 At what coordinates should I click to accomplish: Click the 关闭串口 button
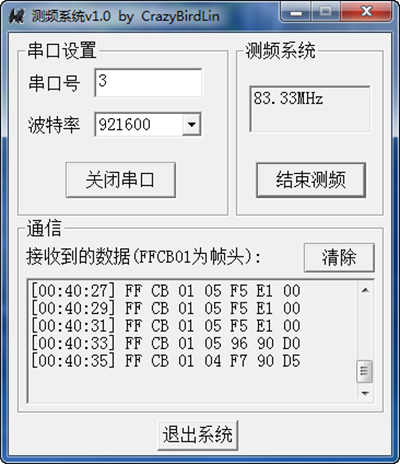(x=121, y=180)
